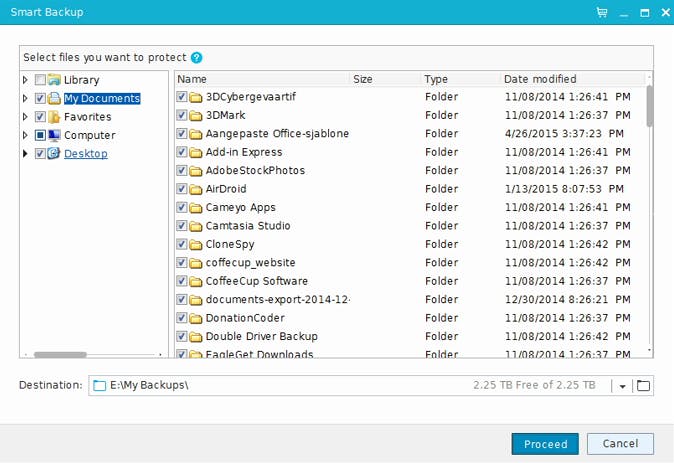Click the tree panel horizontal scrollbar thumb
674x463 pixels.
pyautogui.click(x=60, y=355)
